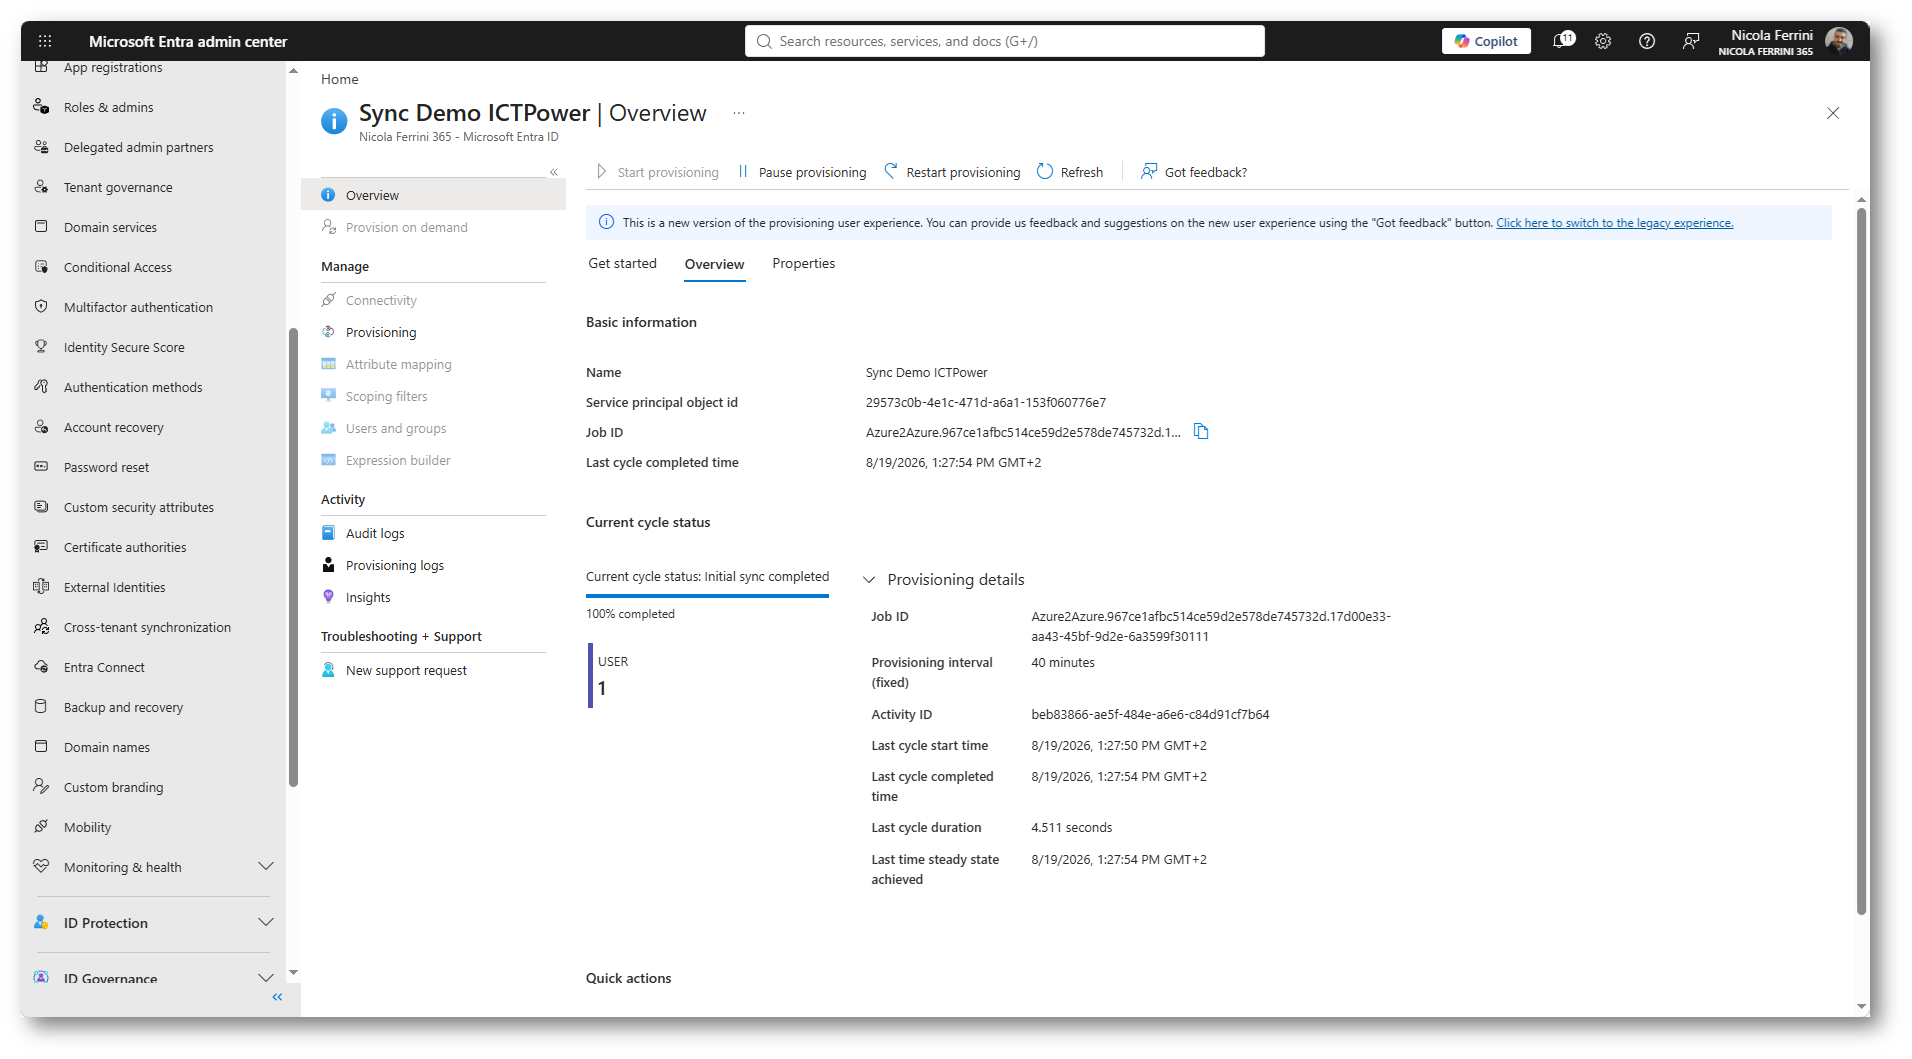Click the Home breadcrumb link
The width and height of the screenshot is (1912, 1059).
(x=339, y=79)
